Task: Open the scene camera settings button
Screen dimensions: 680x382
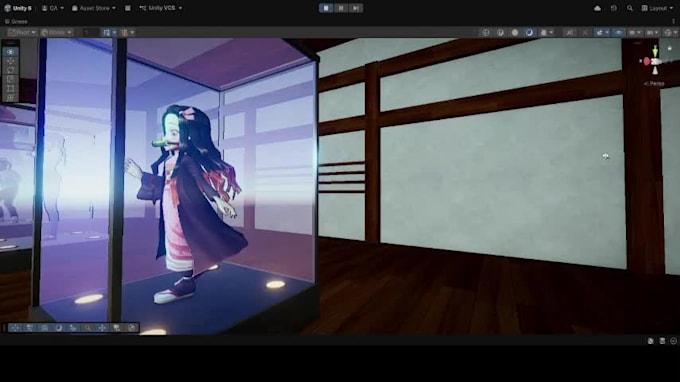Action: (x=652, y=33)
